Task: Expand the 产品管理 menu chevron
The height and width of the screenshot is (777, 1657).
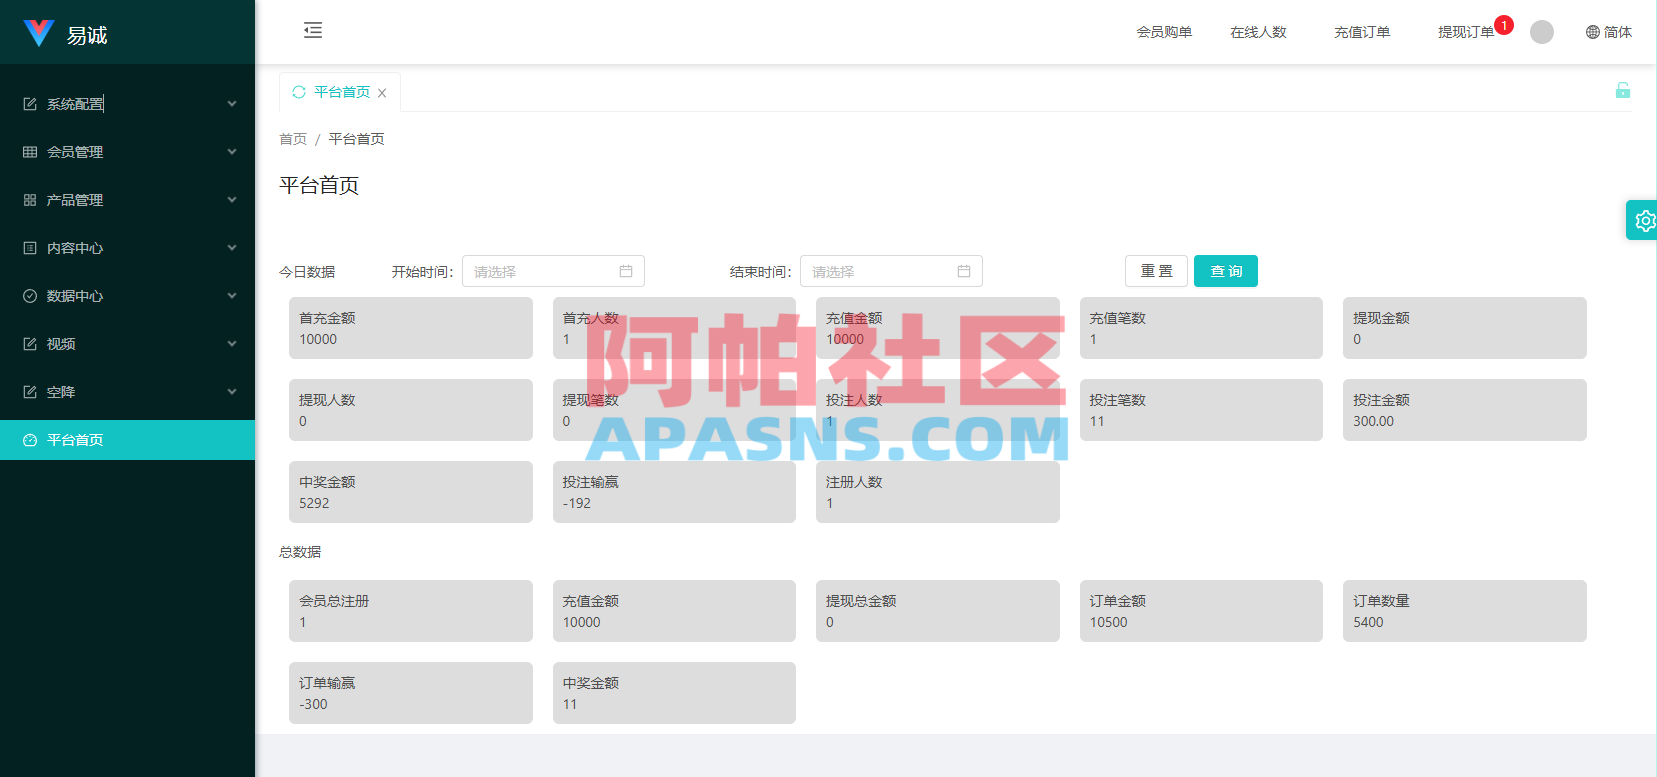Action: (232, 200)
